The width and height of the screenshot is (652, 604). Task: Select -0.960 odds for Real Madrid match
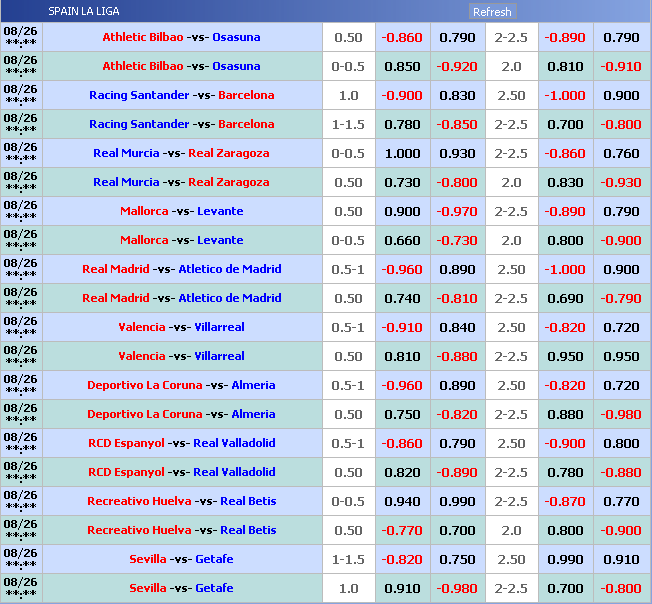click(x=402, y=269)
